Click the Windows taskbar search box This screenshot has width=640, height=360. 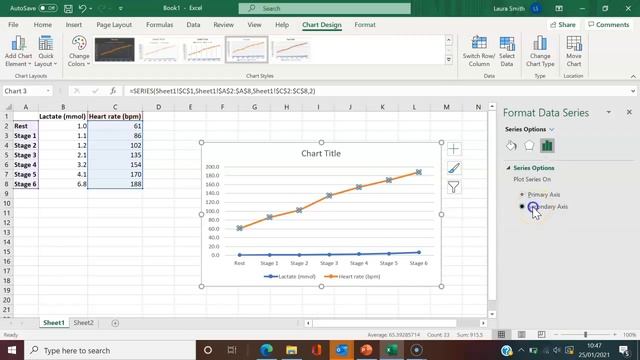110,350
